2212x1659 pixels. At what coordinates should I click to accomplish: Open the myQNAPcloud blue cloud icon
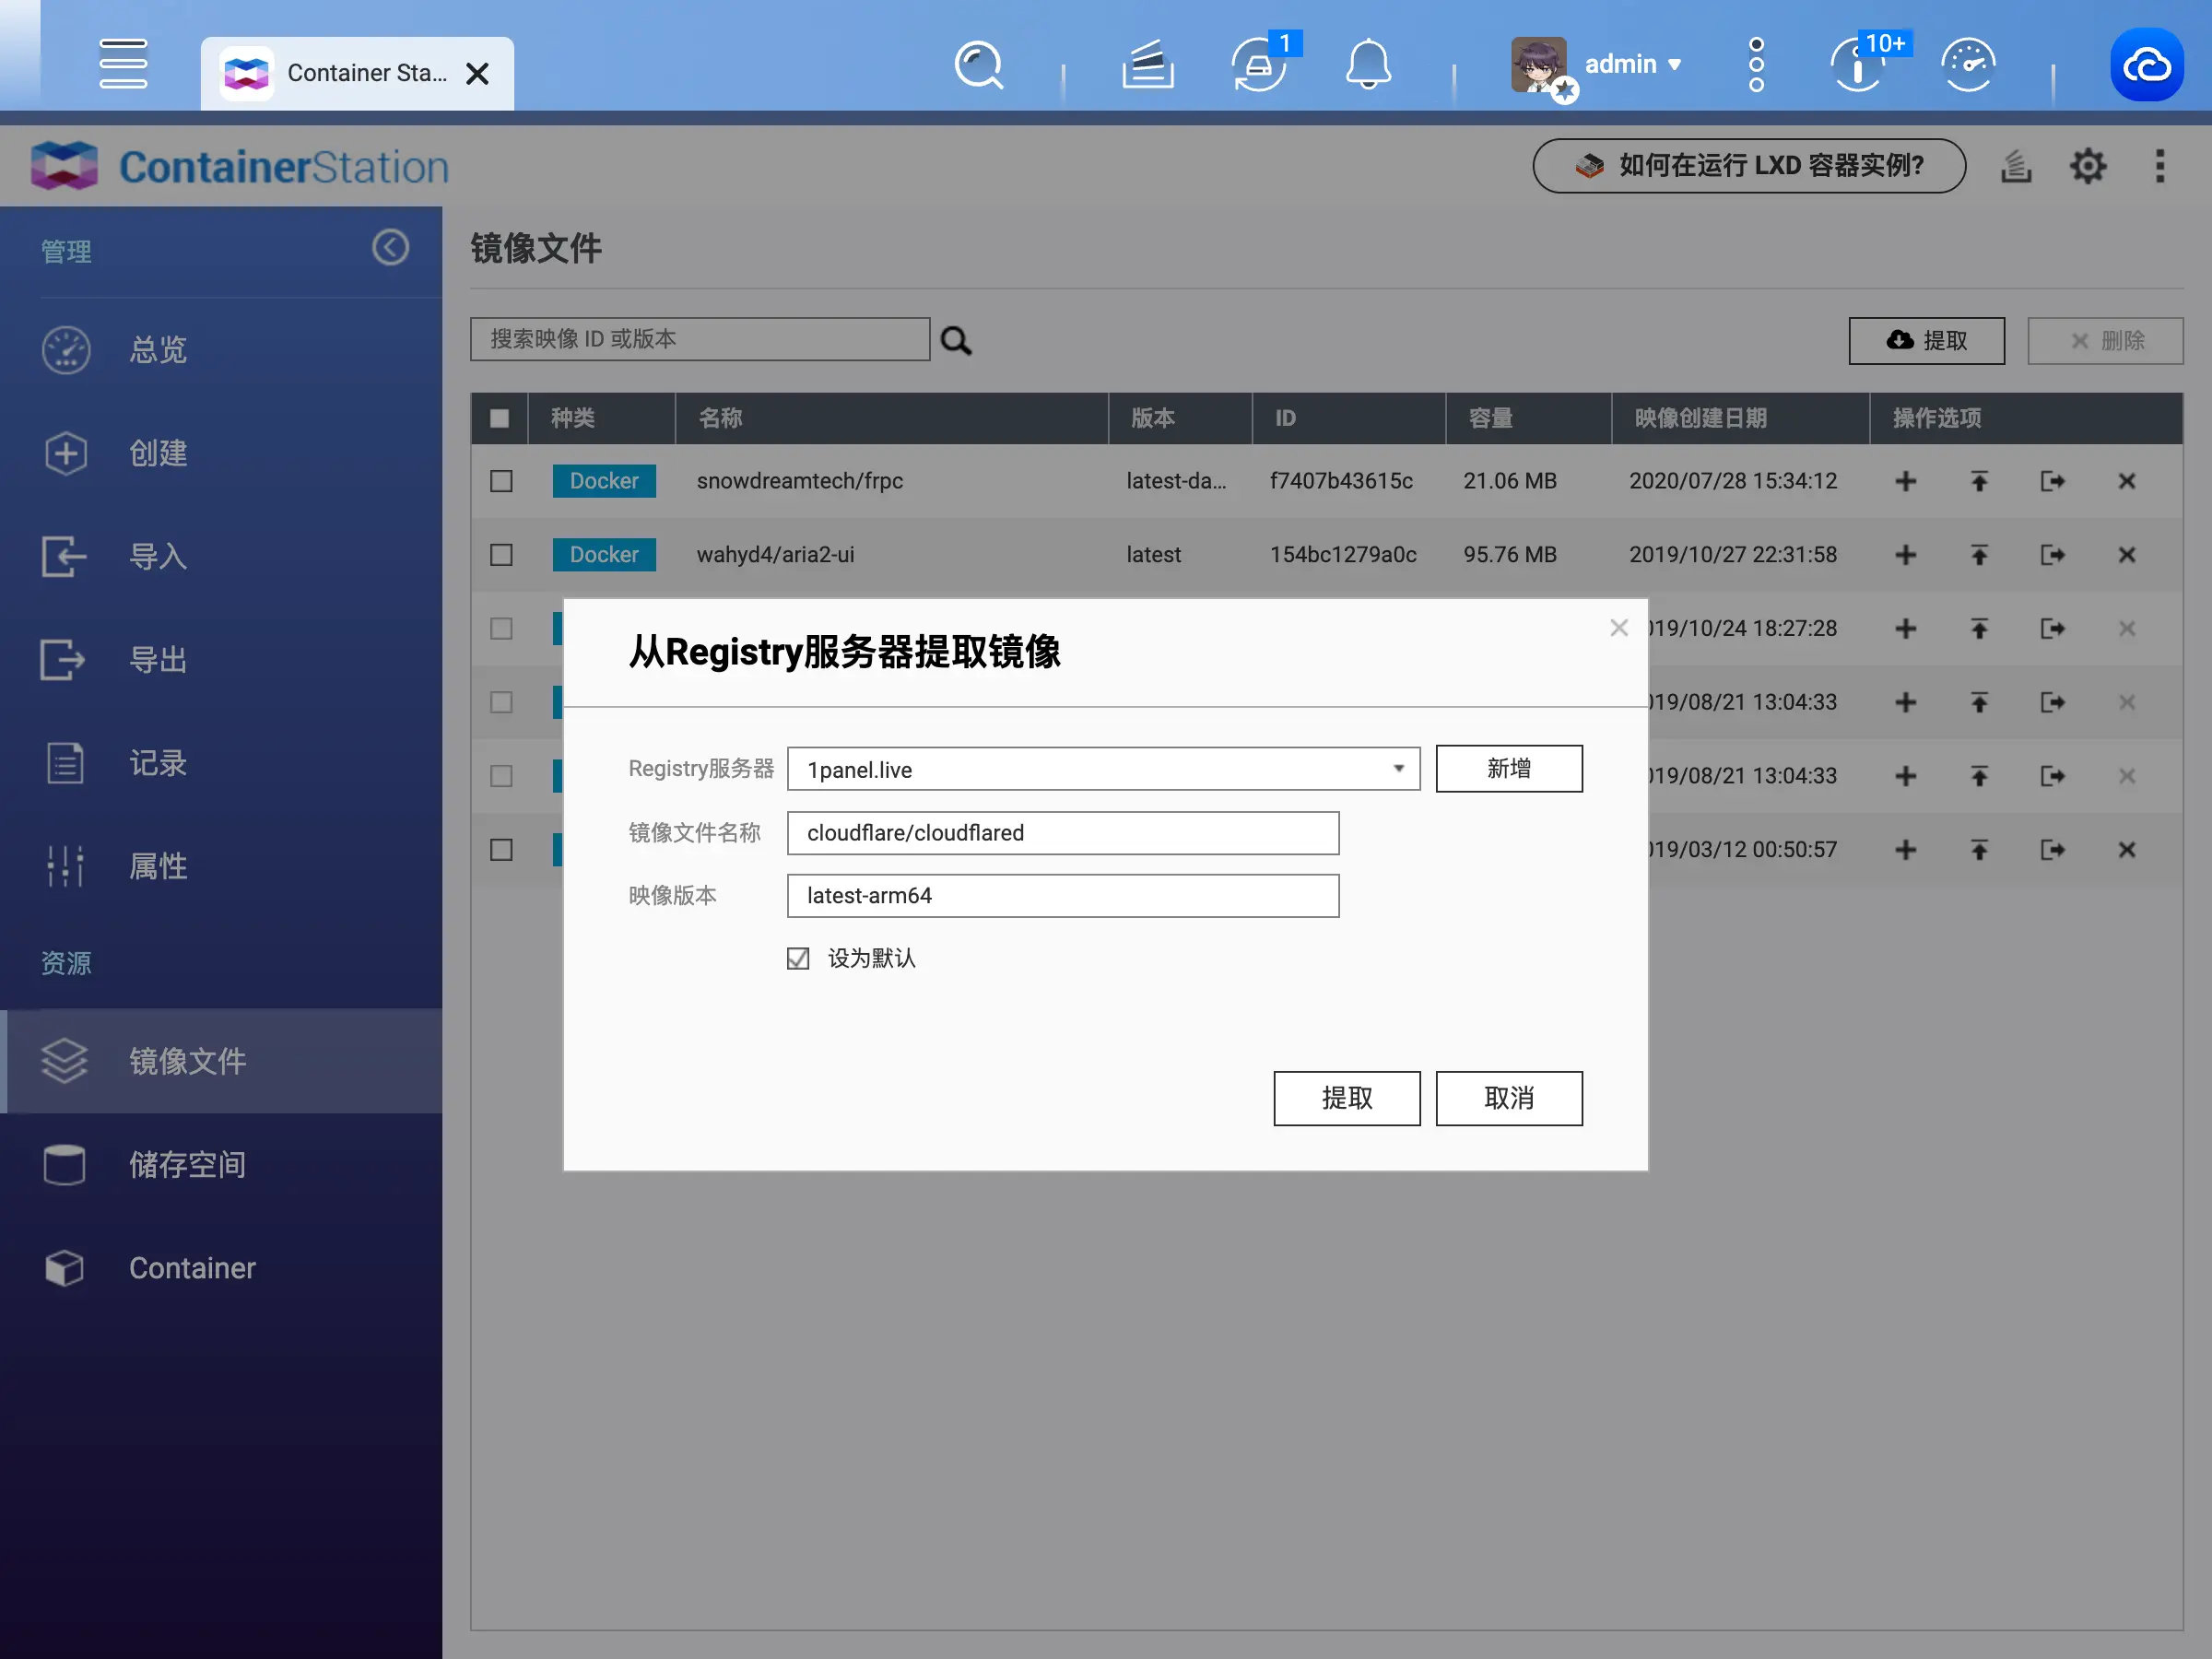[x=2146, y=65]
